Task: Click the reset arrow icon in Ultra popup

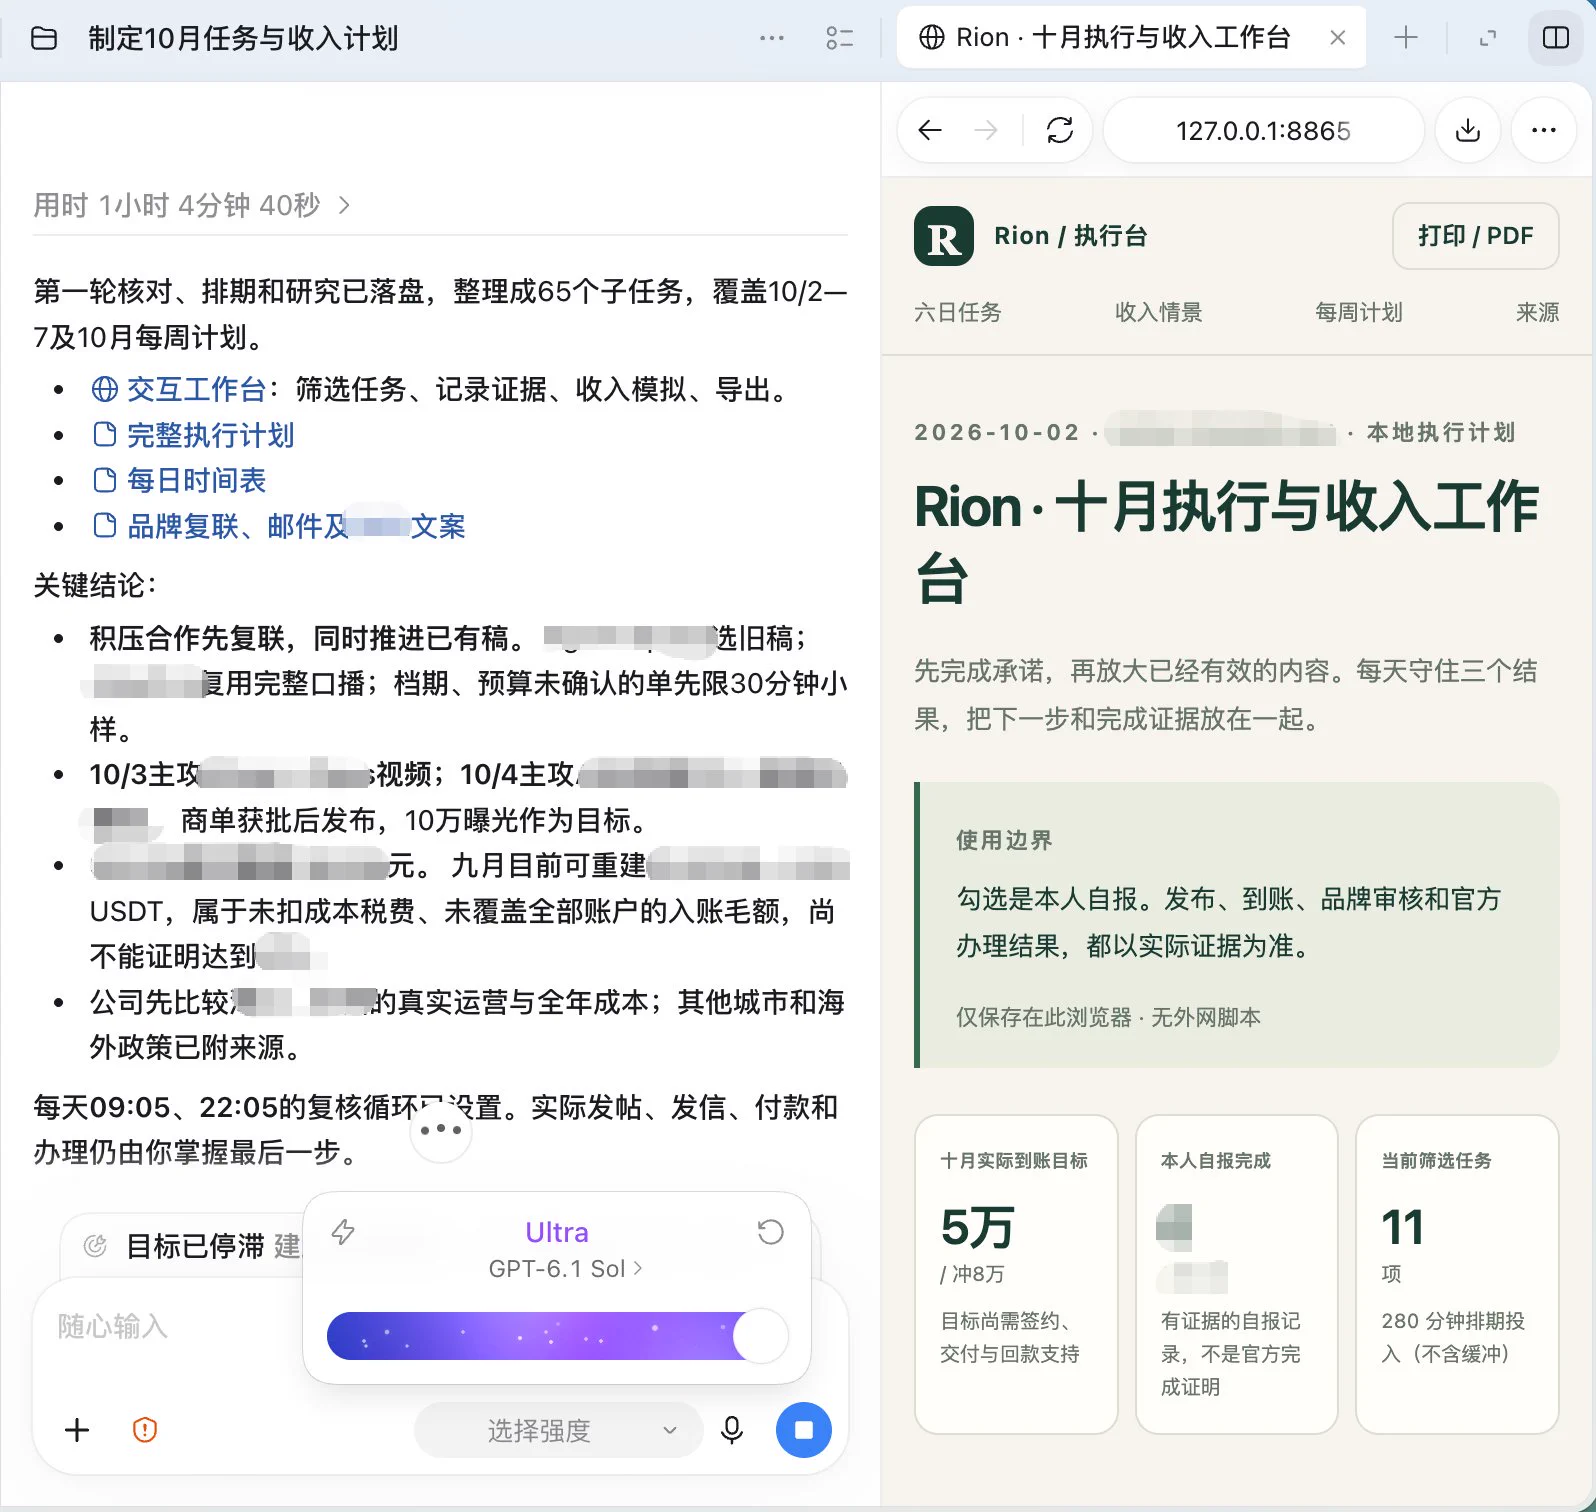Action: coord(770,1231)
